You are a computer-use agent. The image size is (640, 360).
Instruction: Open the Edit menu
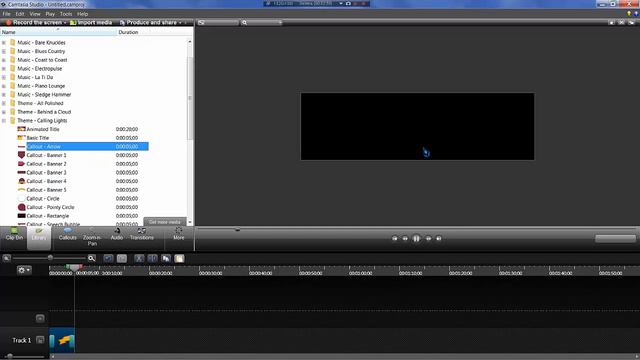tap(20, 14)
